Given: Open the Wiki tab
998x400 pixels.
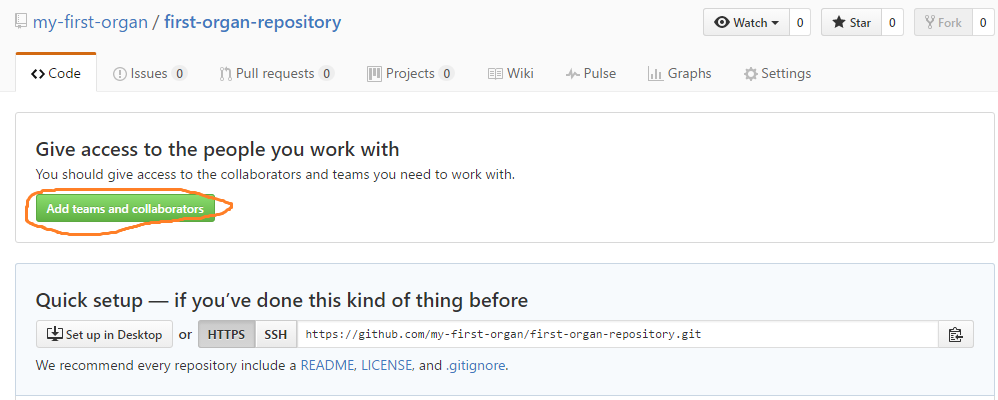Looking at the screenshot, I should point(510,73).
